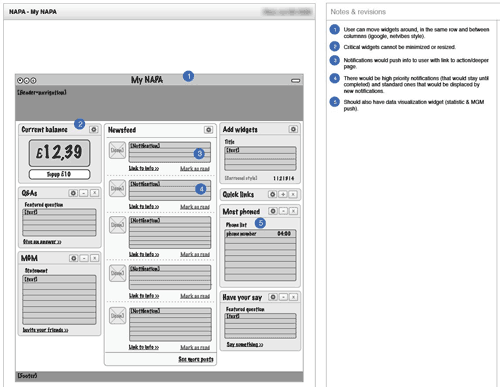
Task: Click the Quick links widget title
Action: [x=238, y=194]
